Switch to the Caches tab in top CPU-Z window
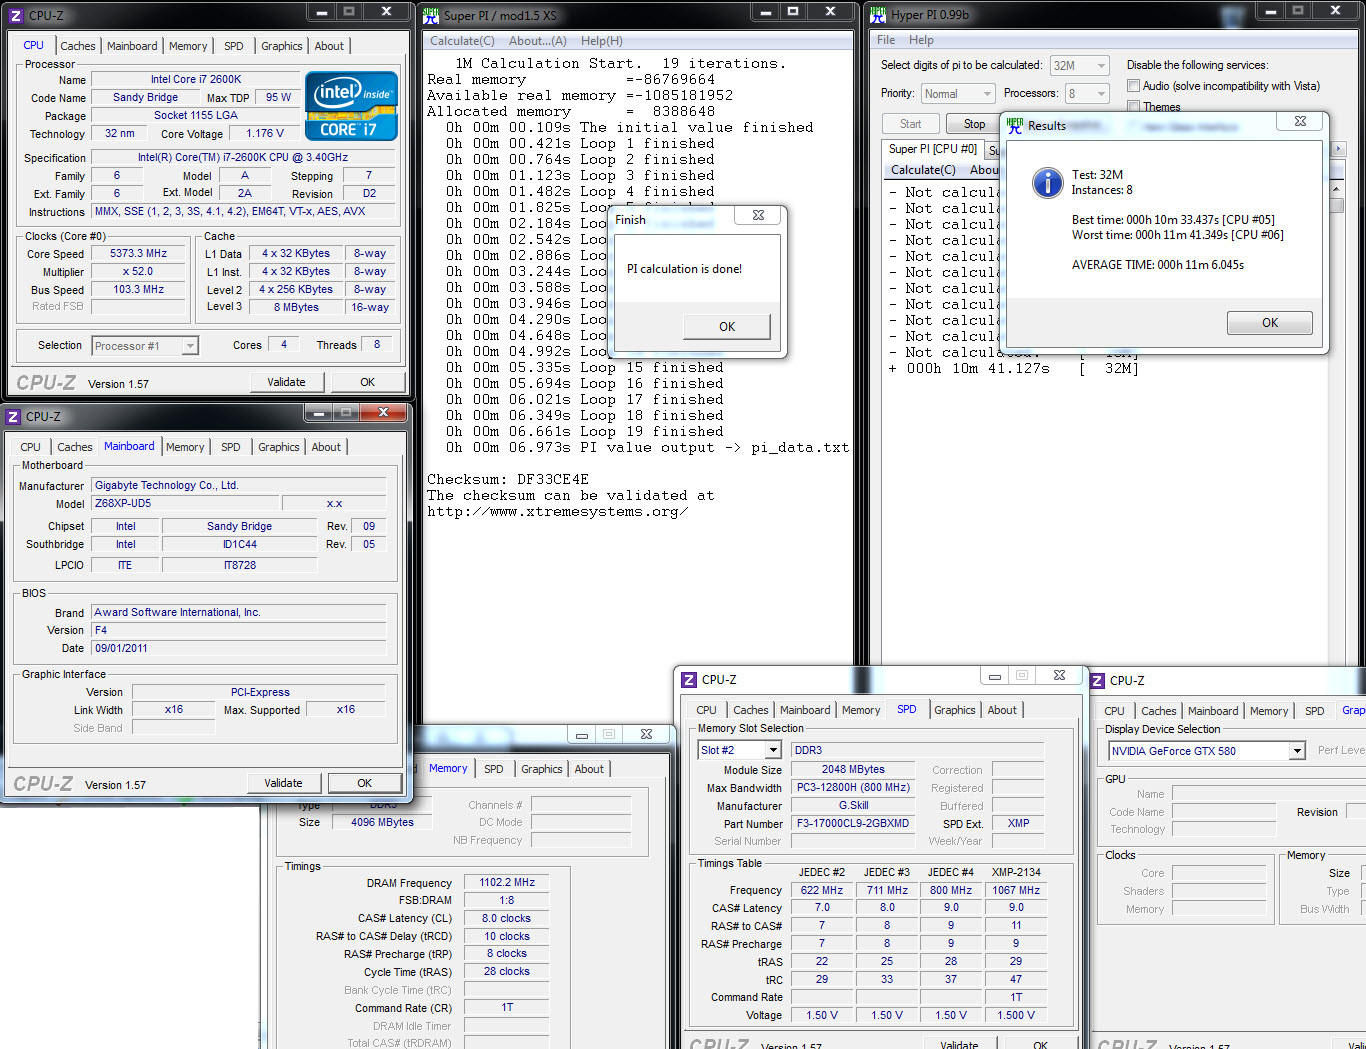Viewport: 1366px width, 1049px height. pyautogui.click(x=77, y=46)
